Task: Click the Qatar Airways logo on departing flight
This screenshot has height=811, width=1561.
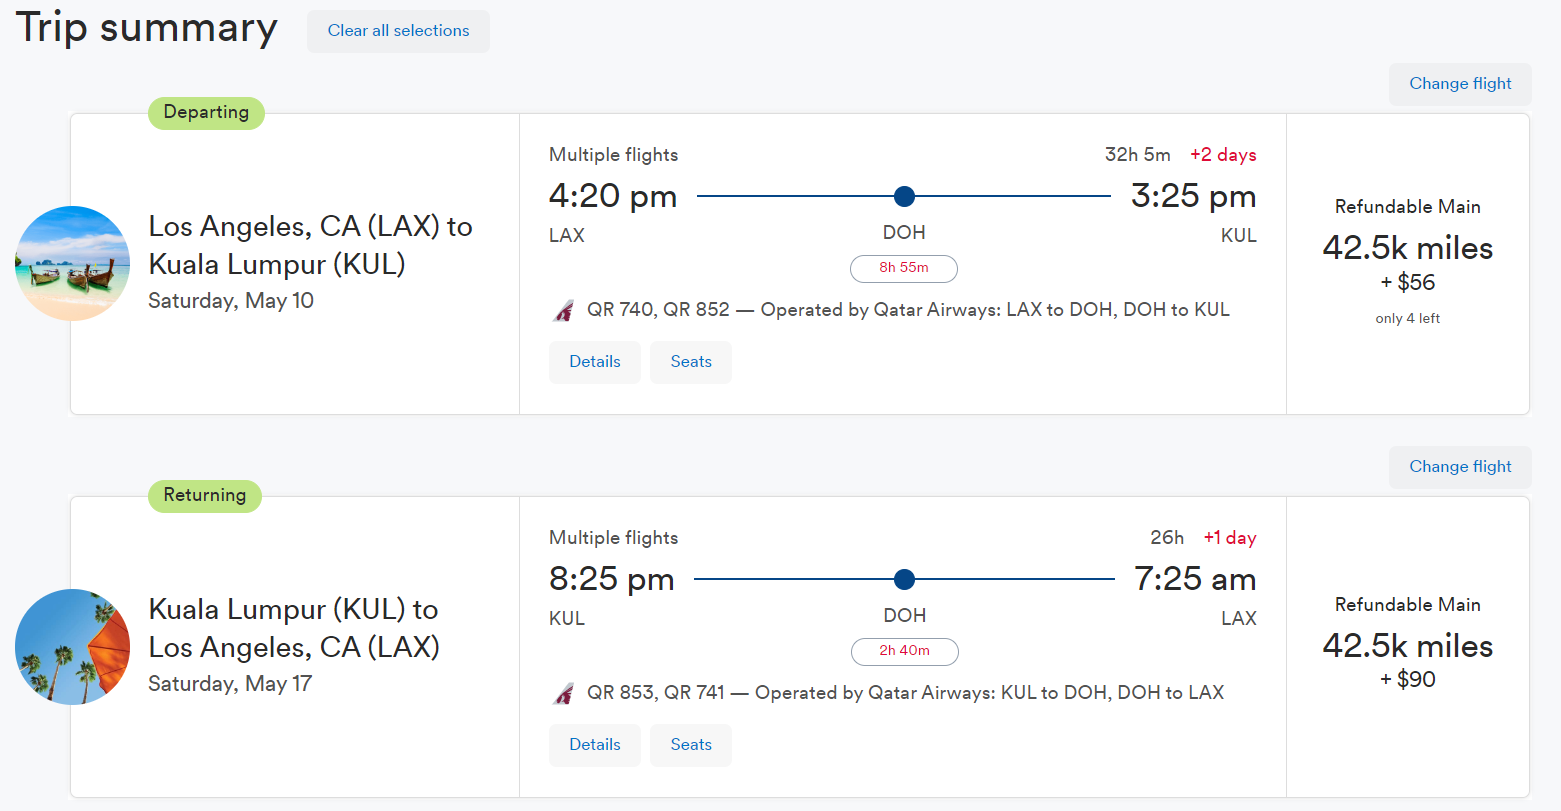Action: tap(563, 310)
